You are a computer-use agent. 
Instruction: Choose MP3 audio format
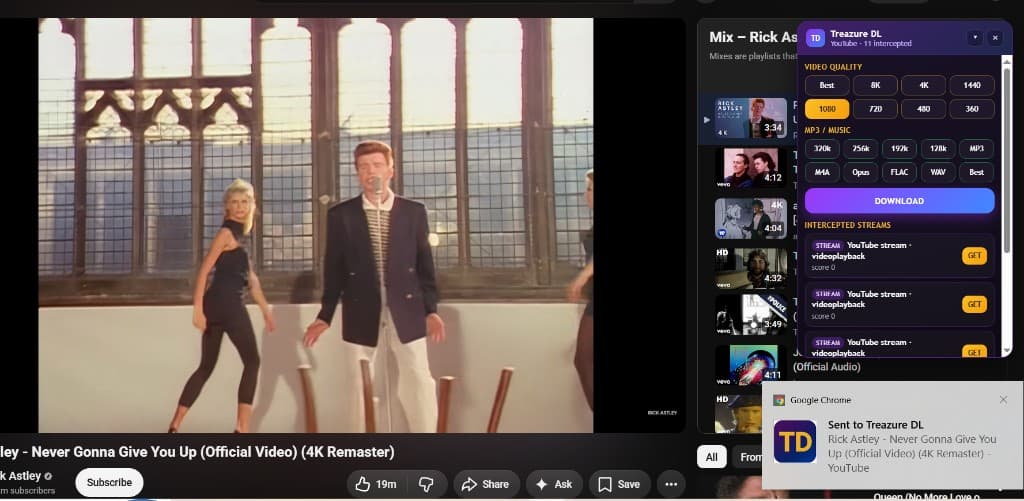976,149
